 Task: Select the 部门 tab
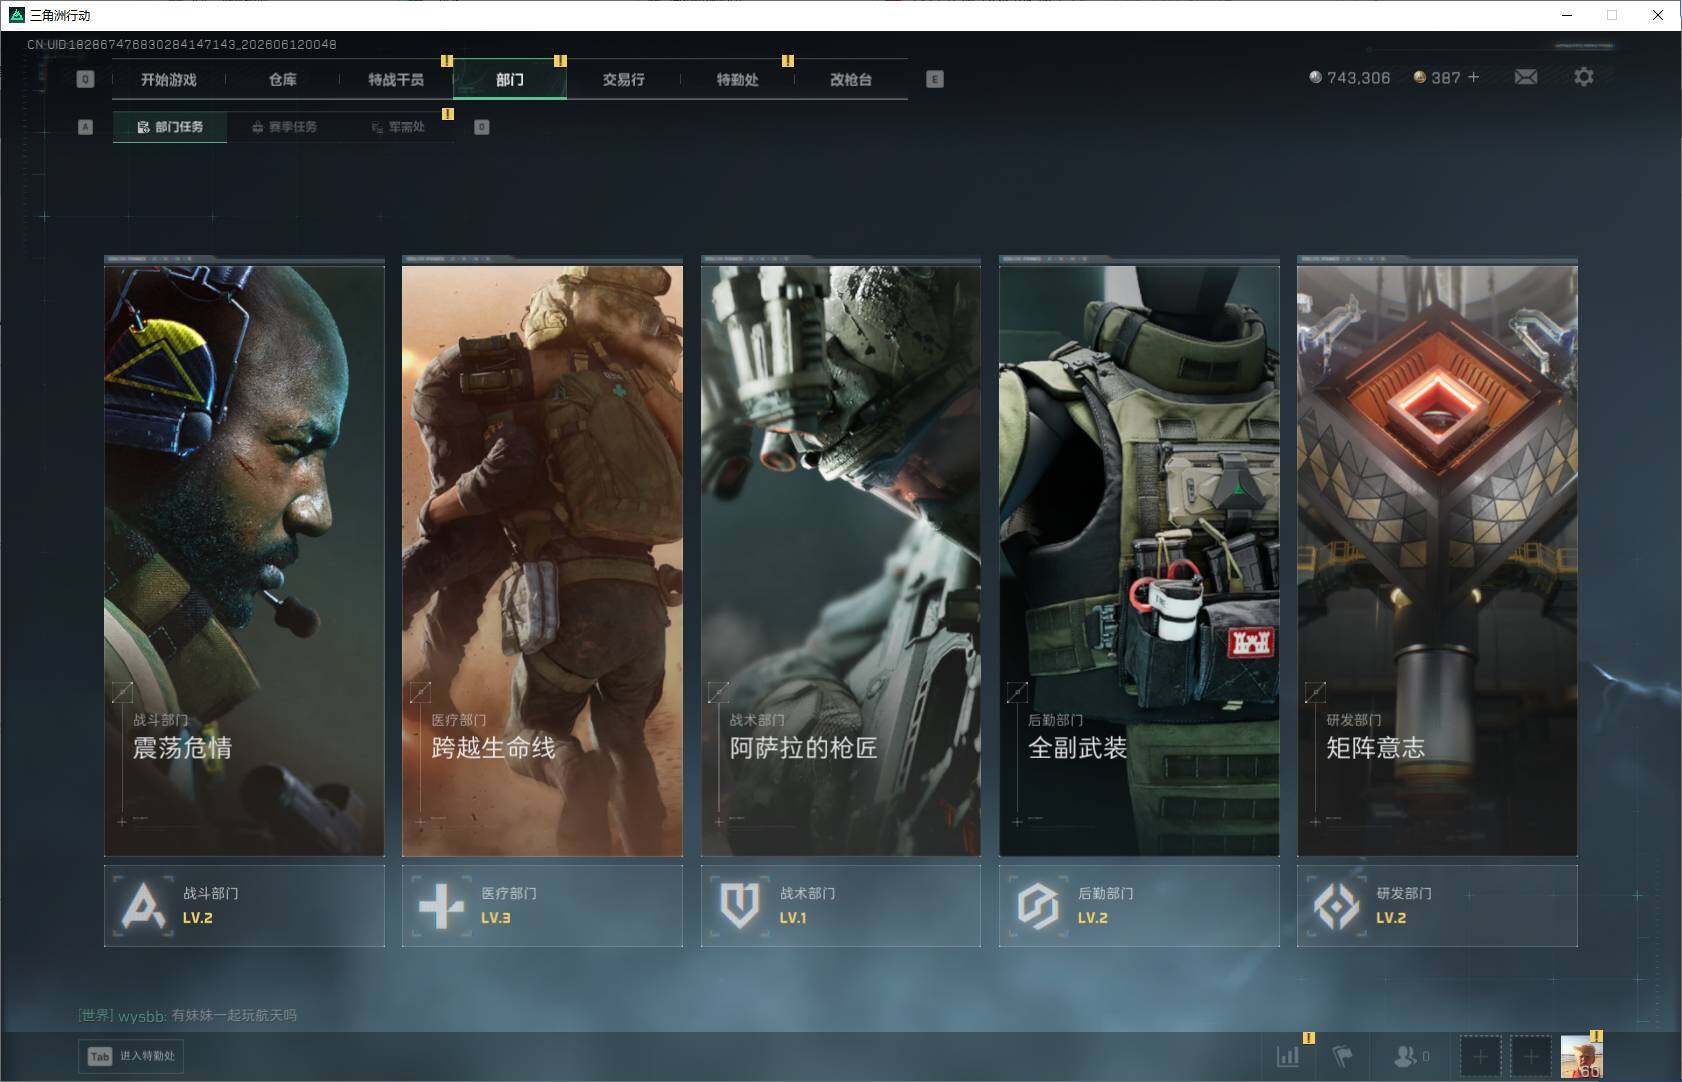510,80
